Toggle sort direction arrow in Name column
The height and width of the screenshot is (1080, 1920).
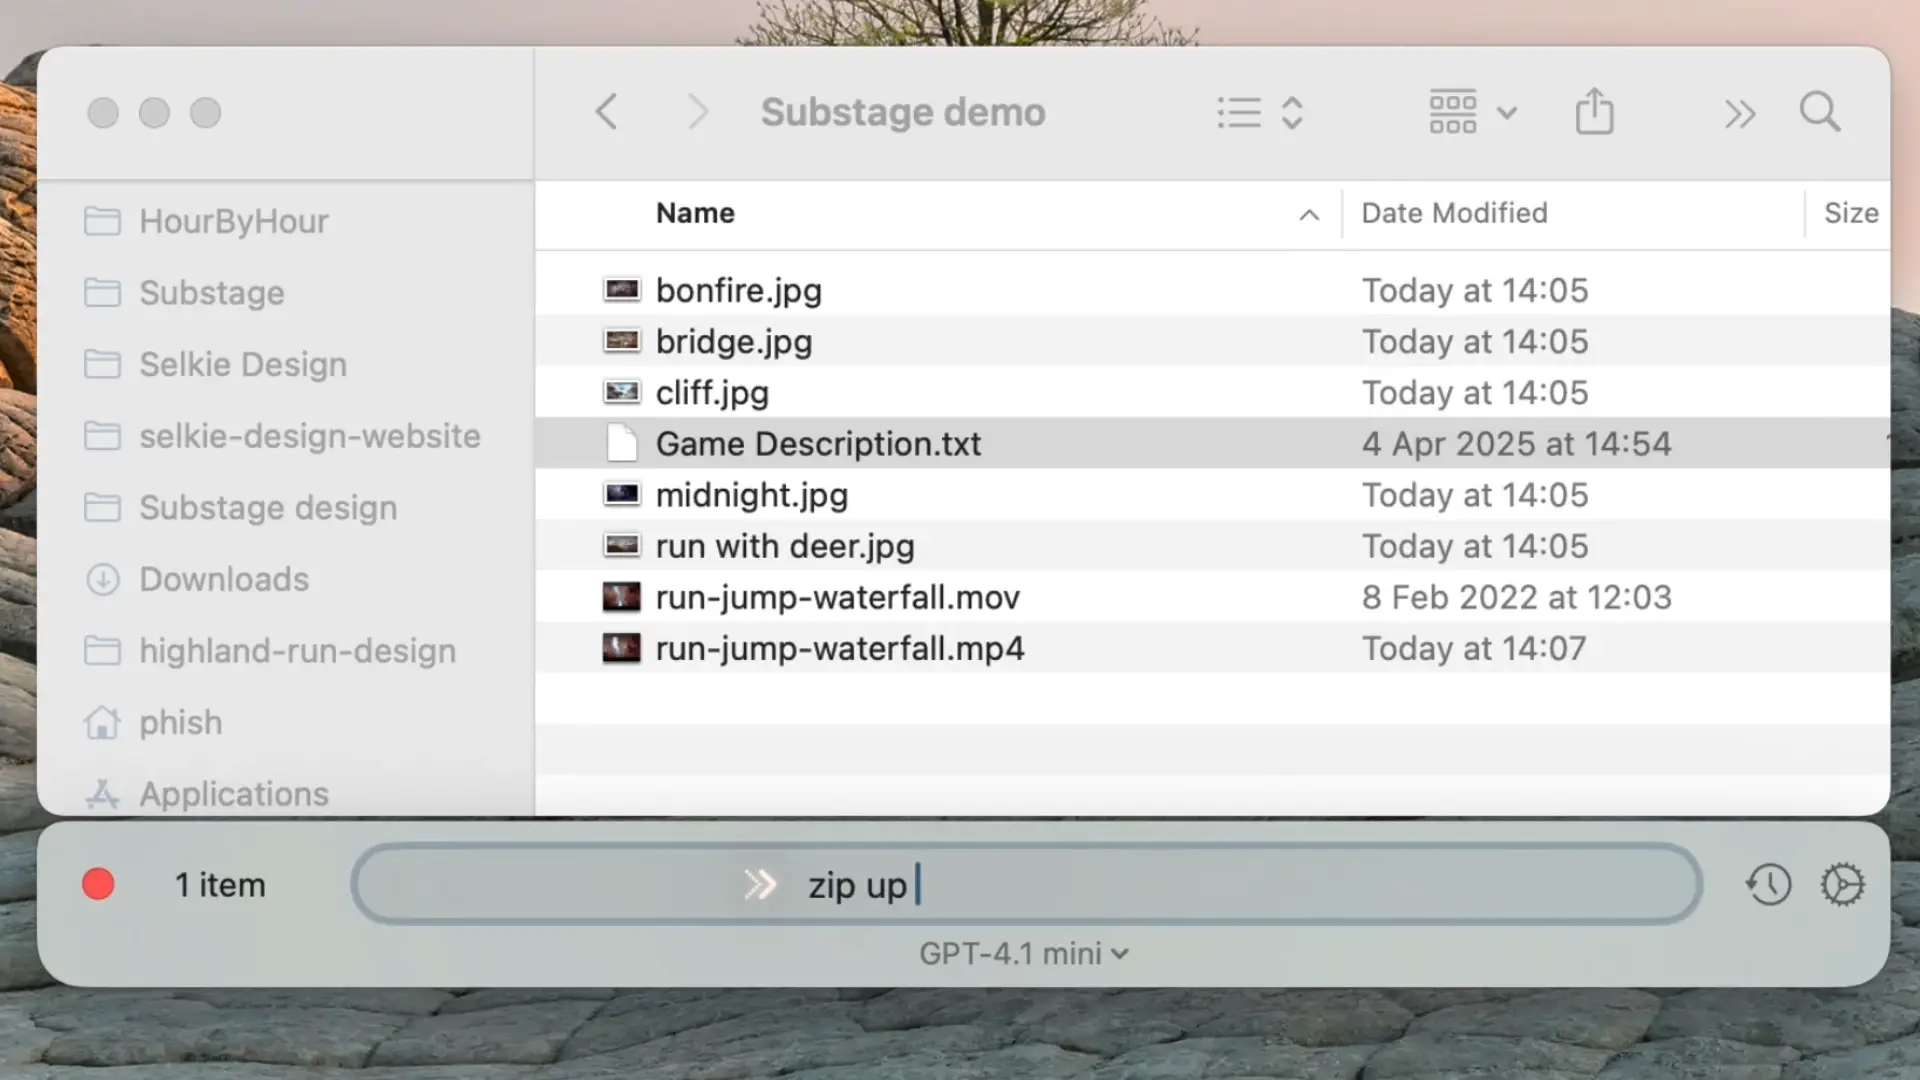(1309, 215)
